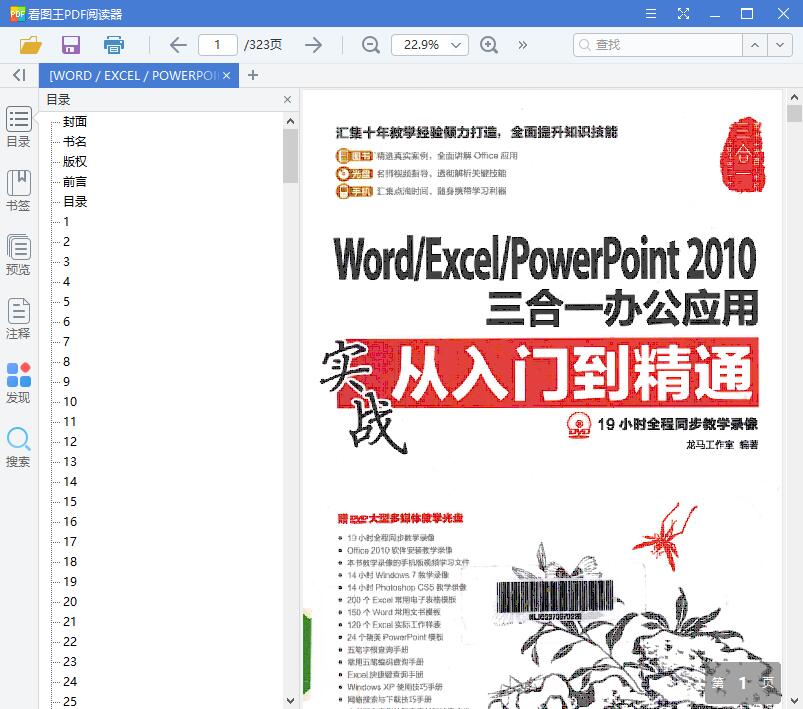Image resolution: width=803 pixels, height=709 pixels.
Task: Go to the next page arrow
Action: pyautogui.click(x=313, y=45)
